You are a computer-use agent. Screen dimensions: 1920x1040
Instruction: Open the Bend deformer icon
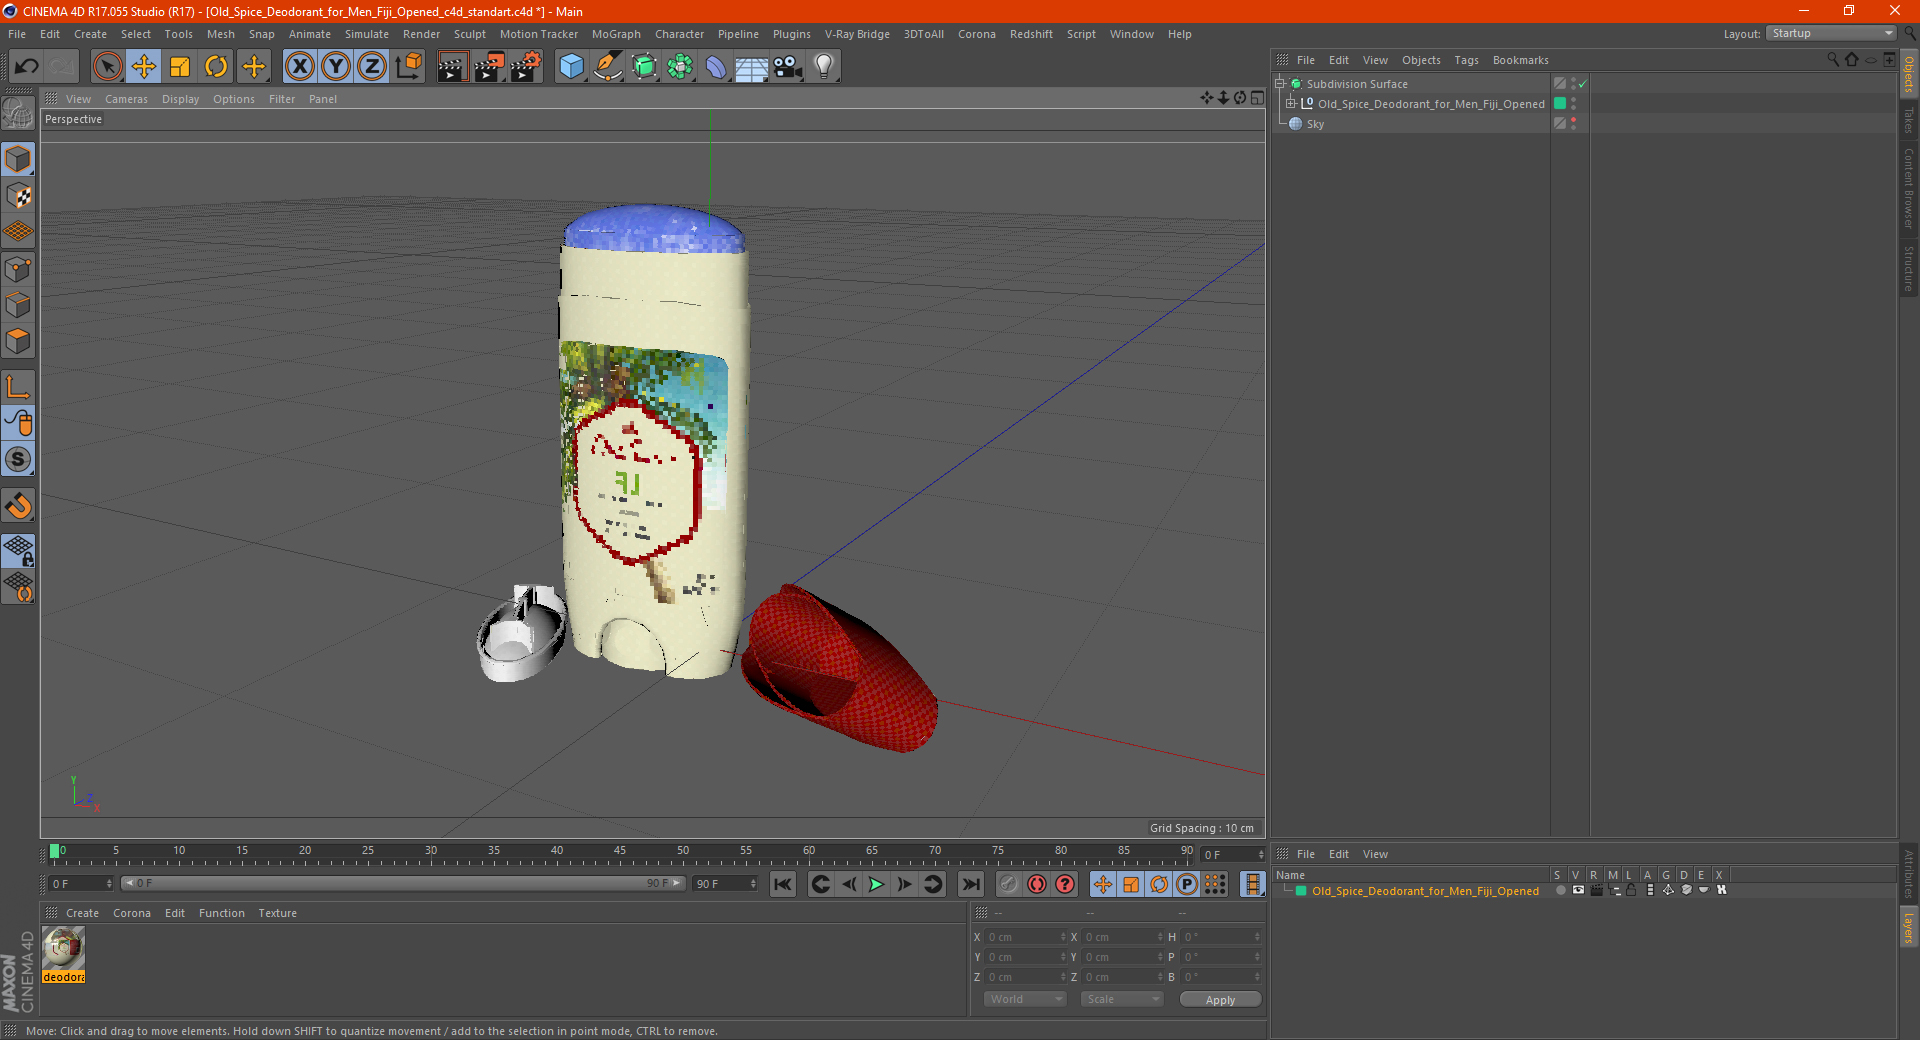tap(716, 67)
